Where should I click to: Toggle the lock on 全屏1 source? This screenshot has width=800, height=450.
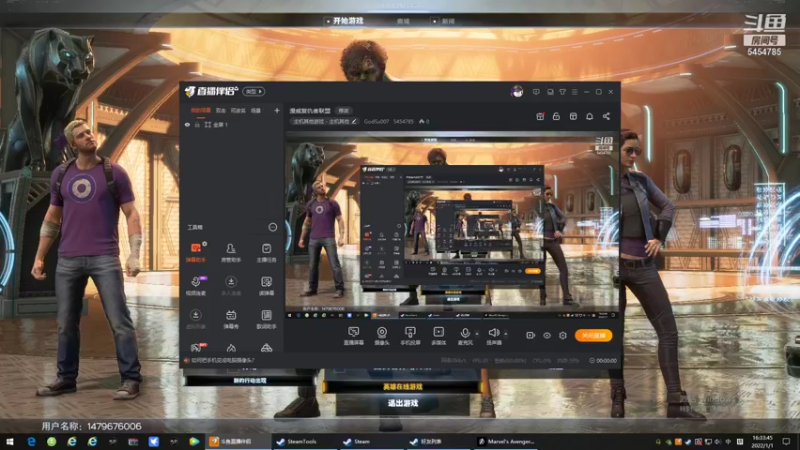(197, 124)
